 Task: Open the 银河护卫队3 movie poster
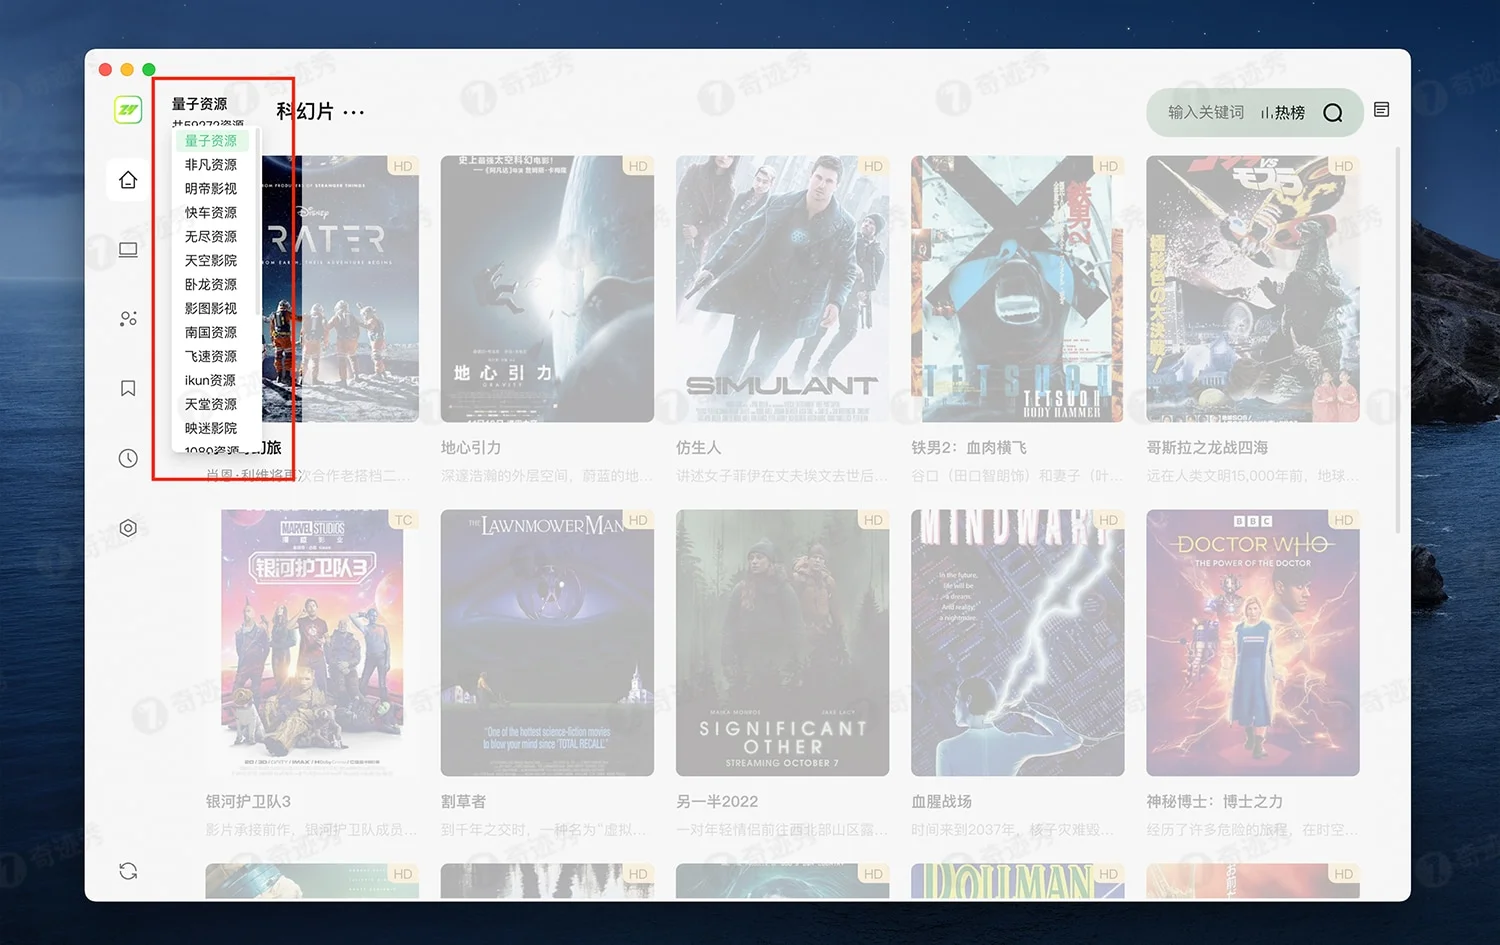(312, 642)
